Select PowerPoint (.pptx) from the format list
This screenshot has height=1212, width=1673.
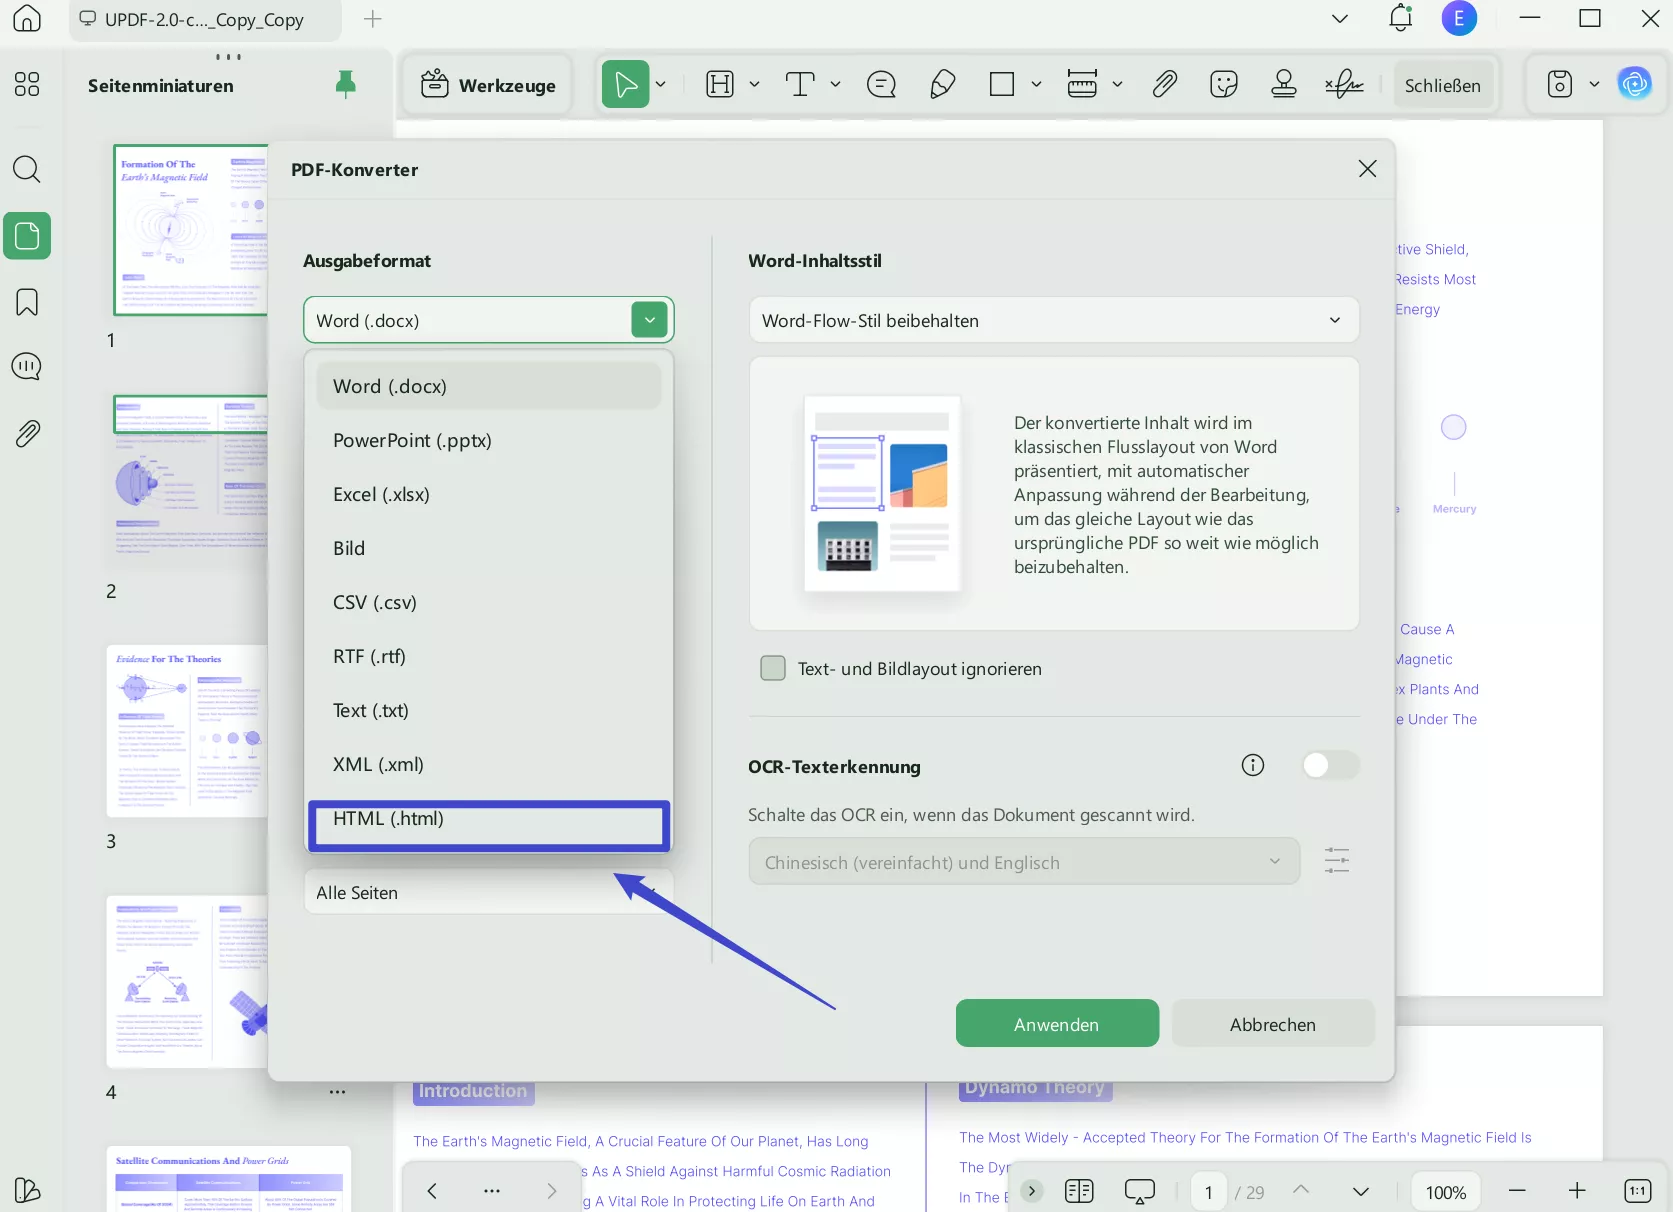412,440
